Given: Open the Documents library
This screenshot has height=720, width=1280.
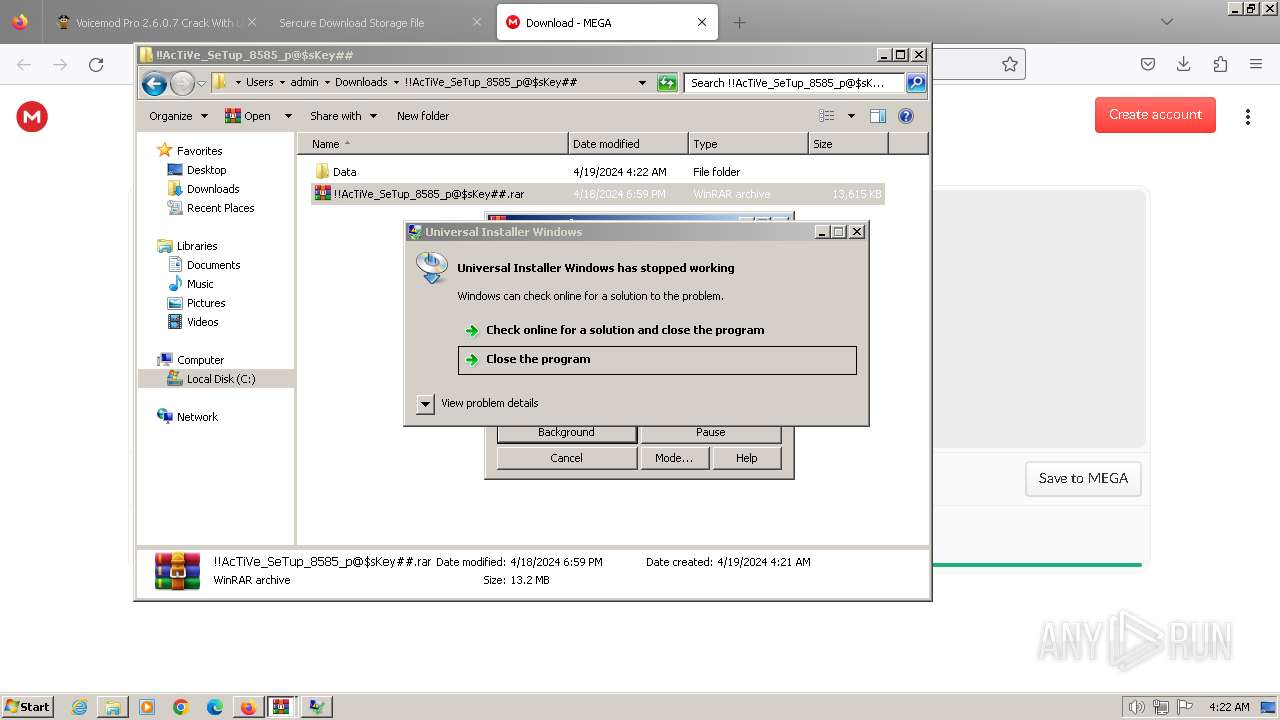Looking at the screenshot, I should pyautogui.click(x=213, y=265).
